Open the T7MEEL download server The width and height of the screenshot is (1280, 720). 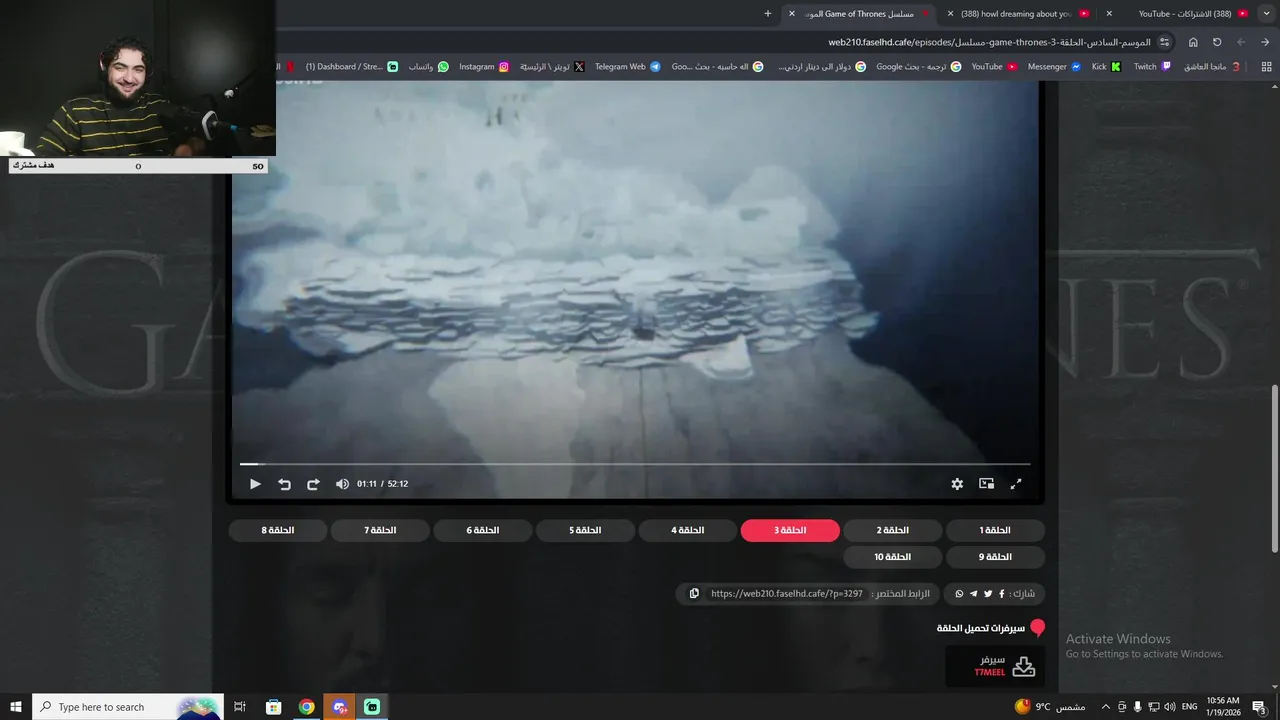(995, 666)
